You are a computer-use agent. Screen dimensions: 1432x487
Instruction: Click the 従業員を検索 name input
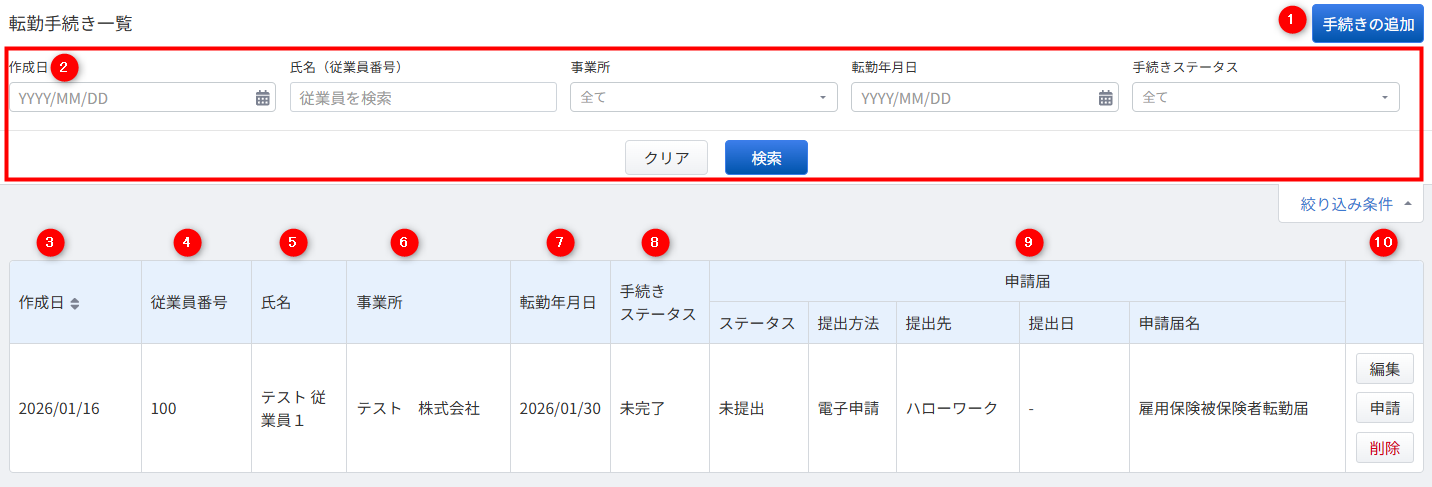(422, 98)
